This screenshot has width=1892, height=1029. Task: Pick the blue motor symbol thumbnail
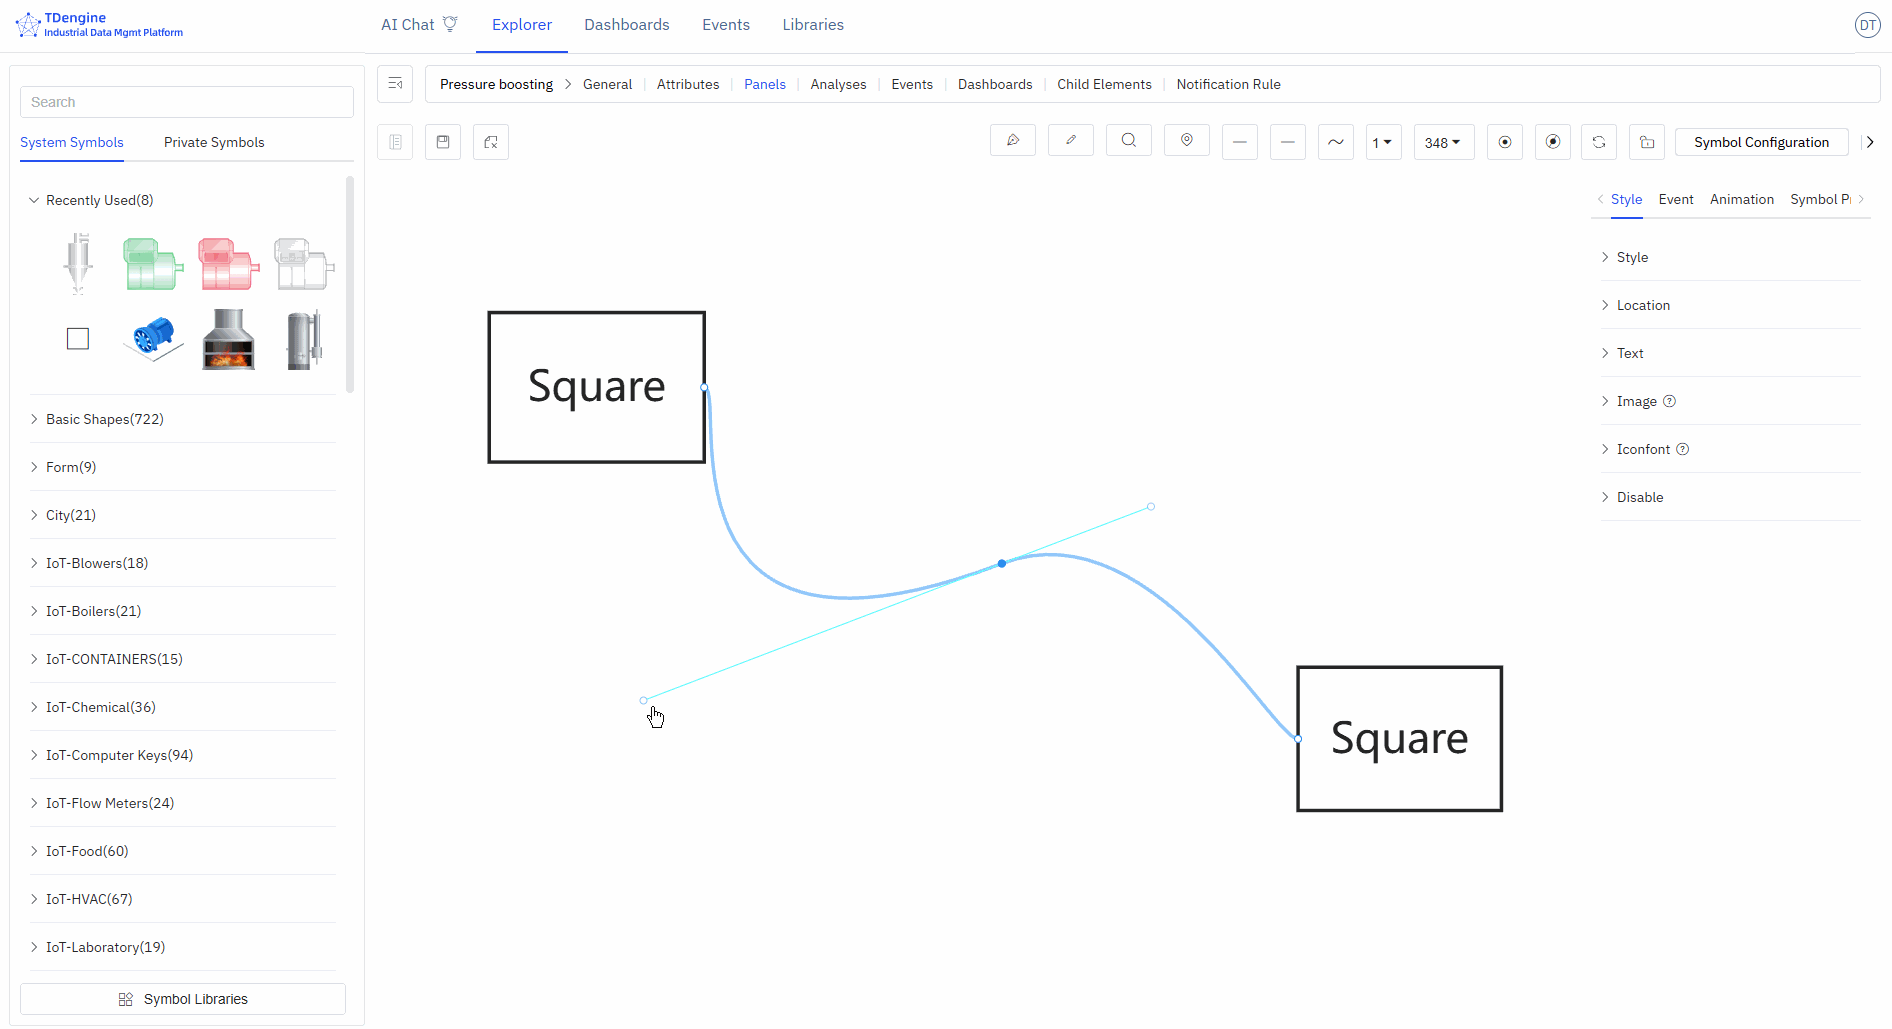(x=153, y=339)
